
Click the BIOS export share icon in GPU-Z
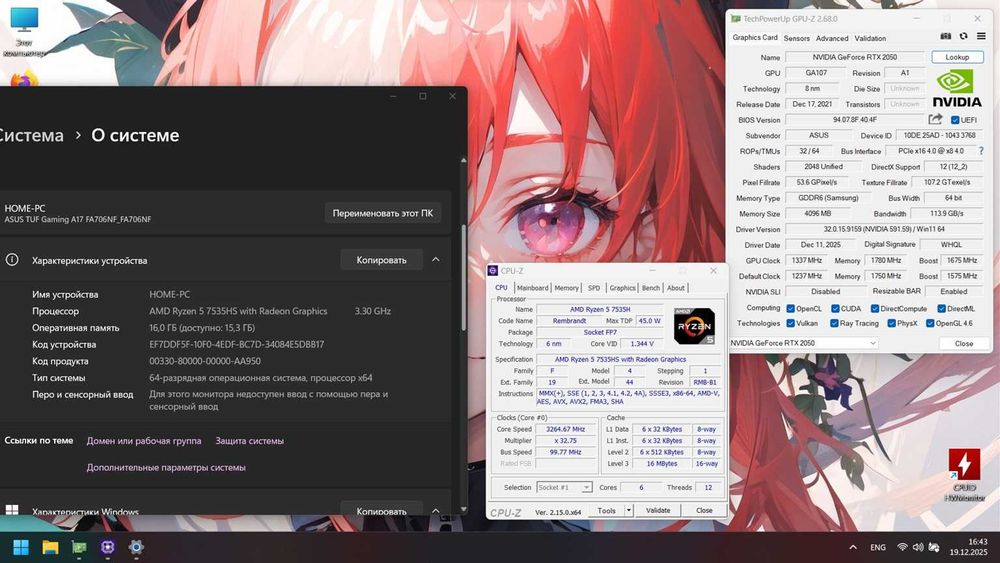(x=935, y=119)
